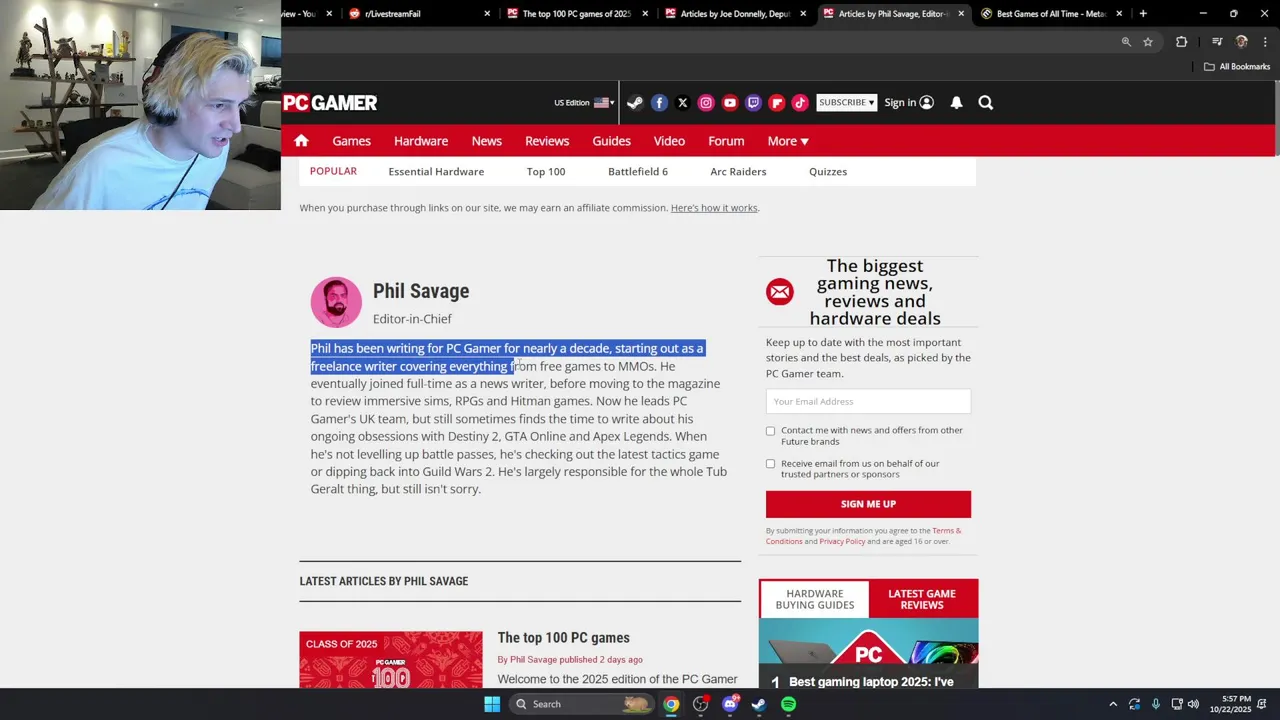Screen dimensions: 1280x720
Task: Open OBS Studio from the taskbar
Action: click(700, 704)
